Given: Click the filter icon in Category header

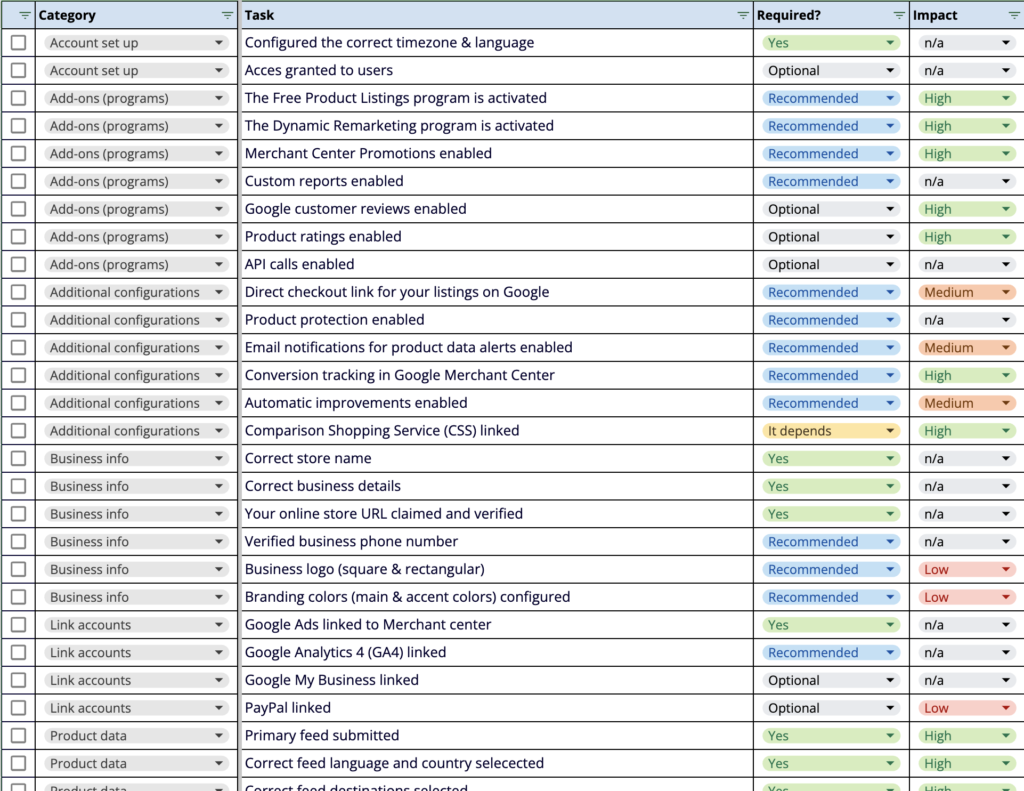Looking at the screenshot, I should click(x=227, y=15).
